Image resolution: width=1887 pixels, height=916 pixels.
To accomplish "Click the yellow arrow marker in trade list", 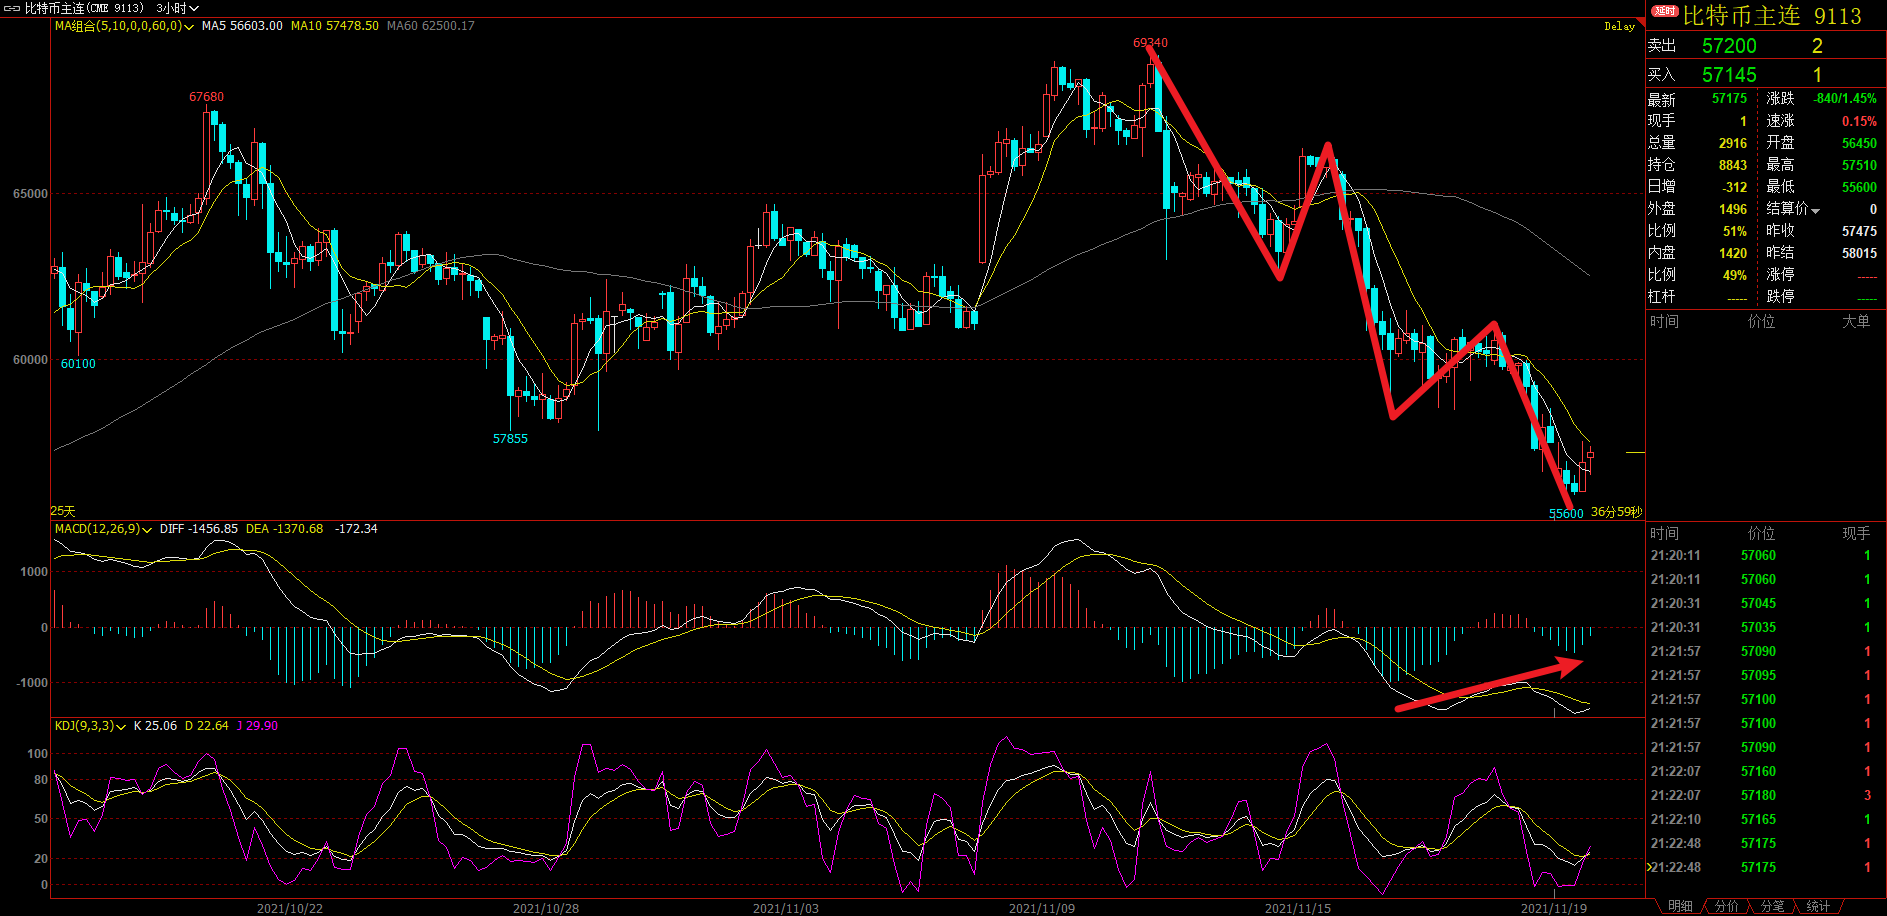I will [x=1649, y=867].
